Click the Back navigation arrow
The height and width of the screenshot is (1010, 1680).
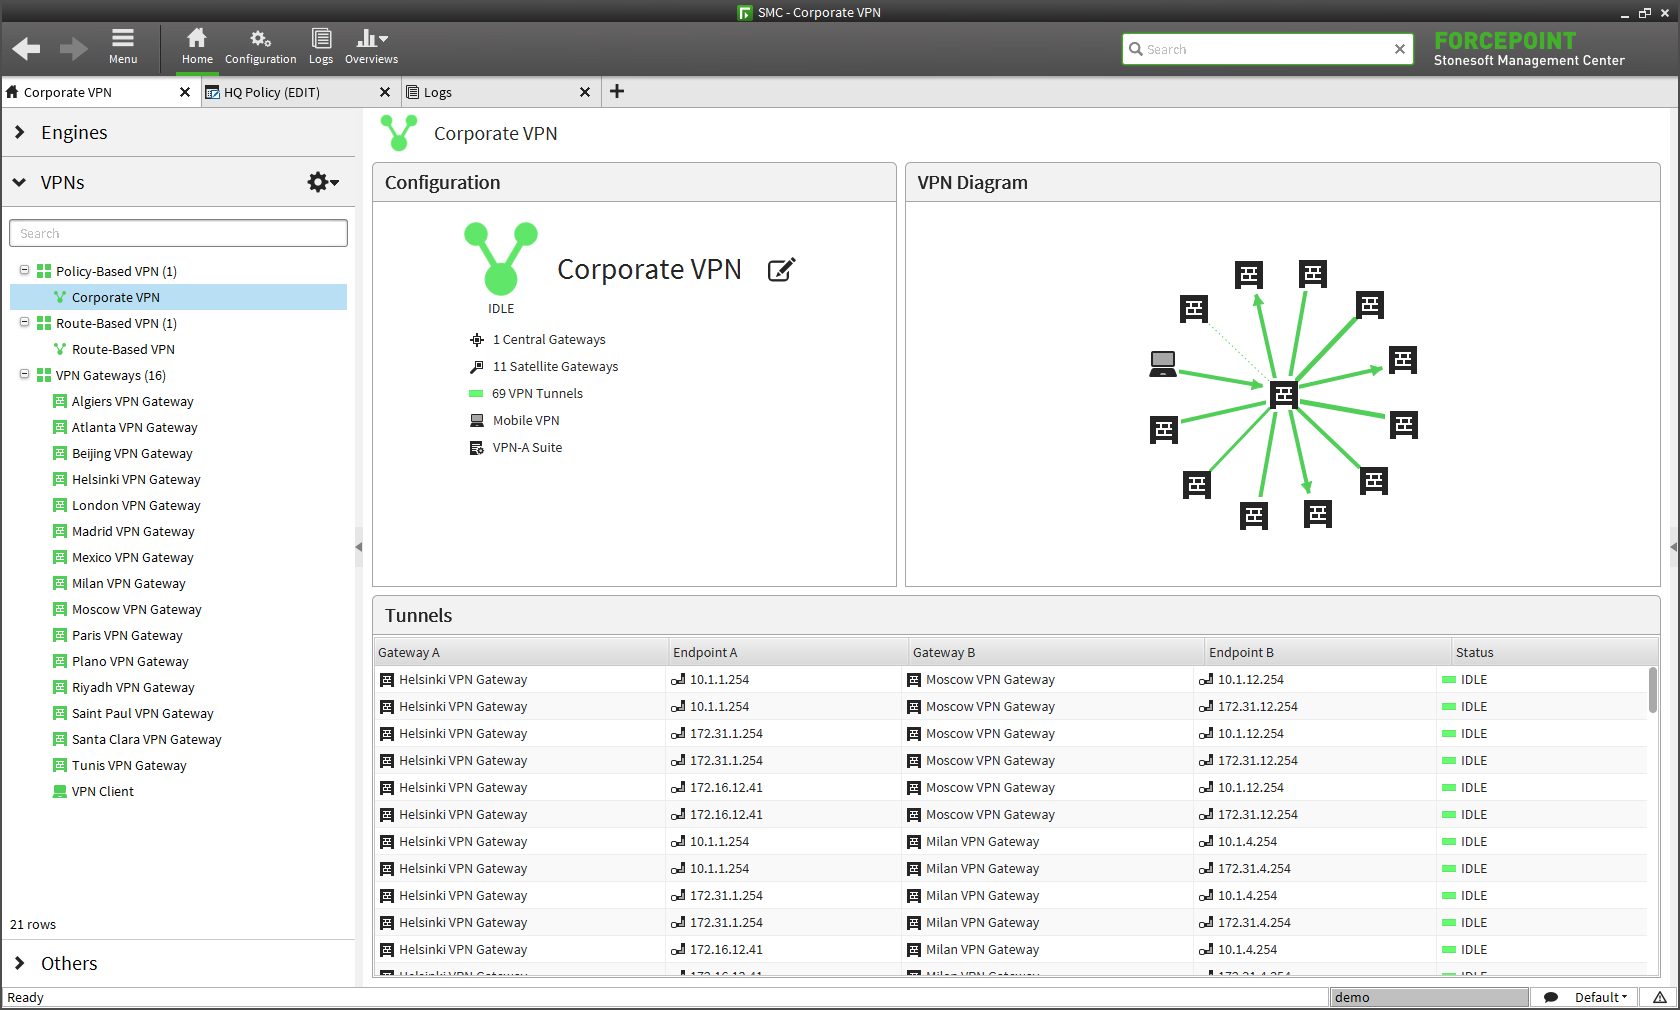coord(26,48)
